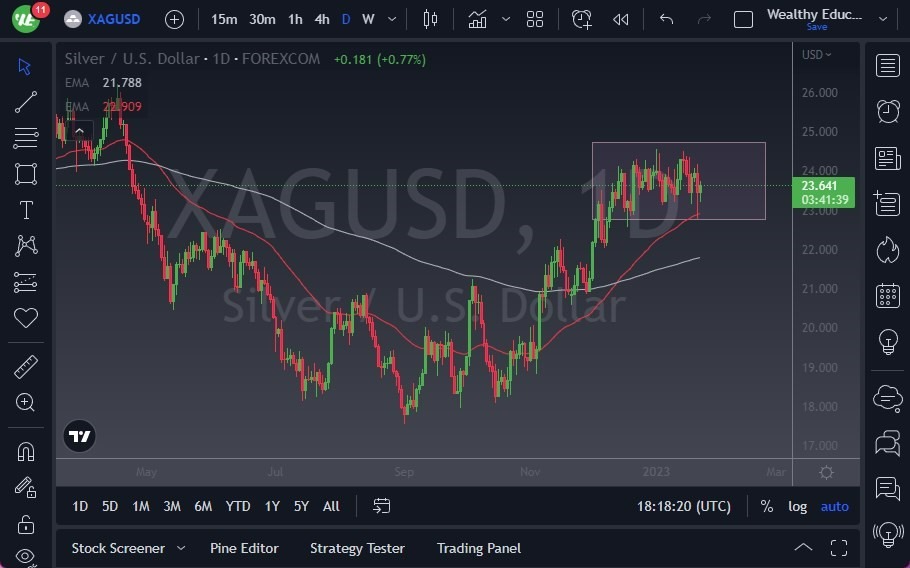Open the candlestick chart style menu
The image size is (910, 568).
[430, 19]
